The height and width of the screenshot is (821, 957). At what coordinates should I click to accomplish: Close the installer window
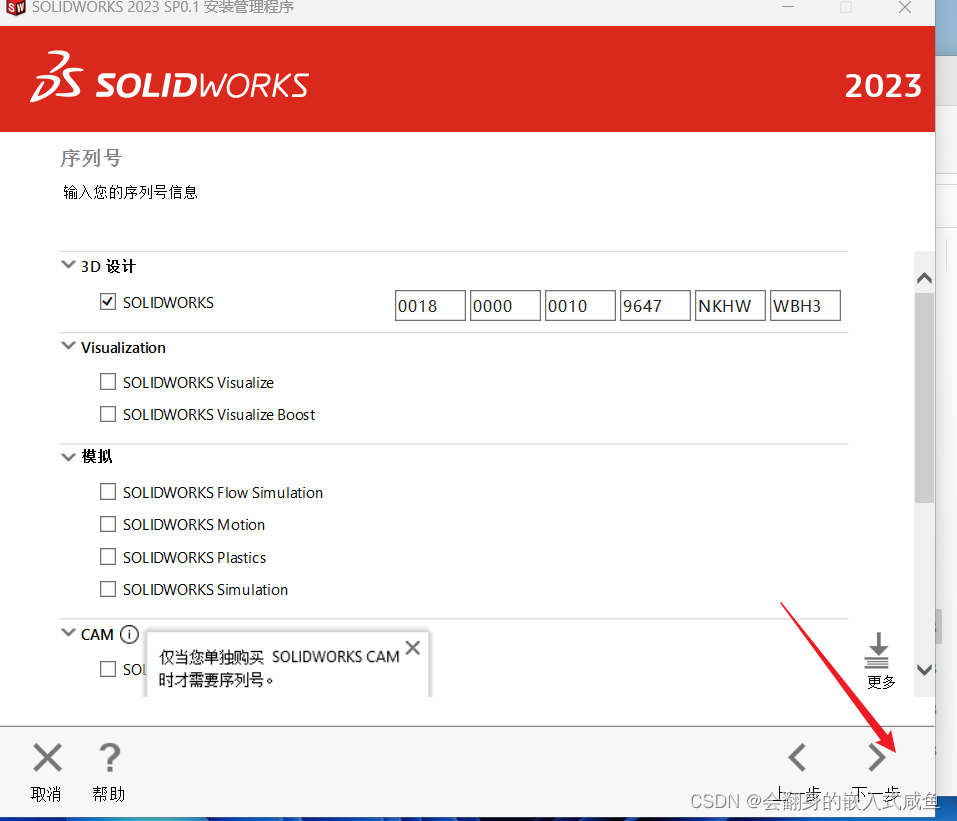tap(905, 7)
